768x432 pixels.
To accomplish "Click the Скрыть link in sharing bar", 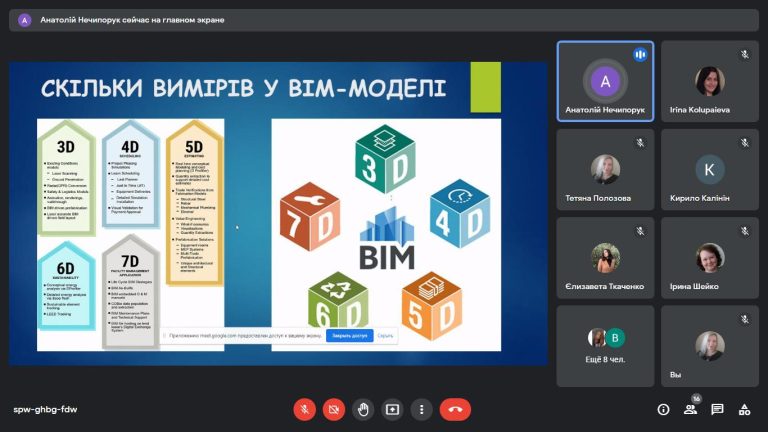I will tap(385, 336).
